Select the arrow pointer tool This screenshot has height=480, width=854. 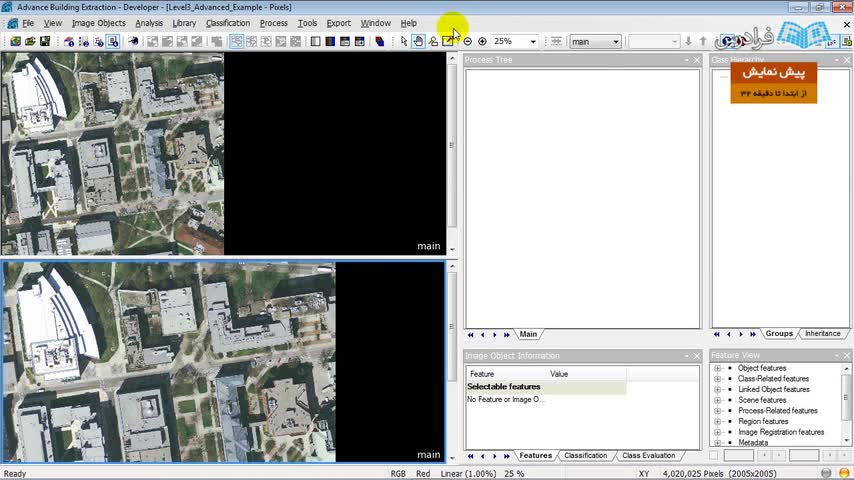(404, 41)
